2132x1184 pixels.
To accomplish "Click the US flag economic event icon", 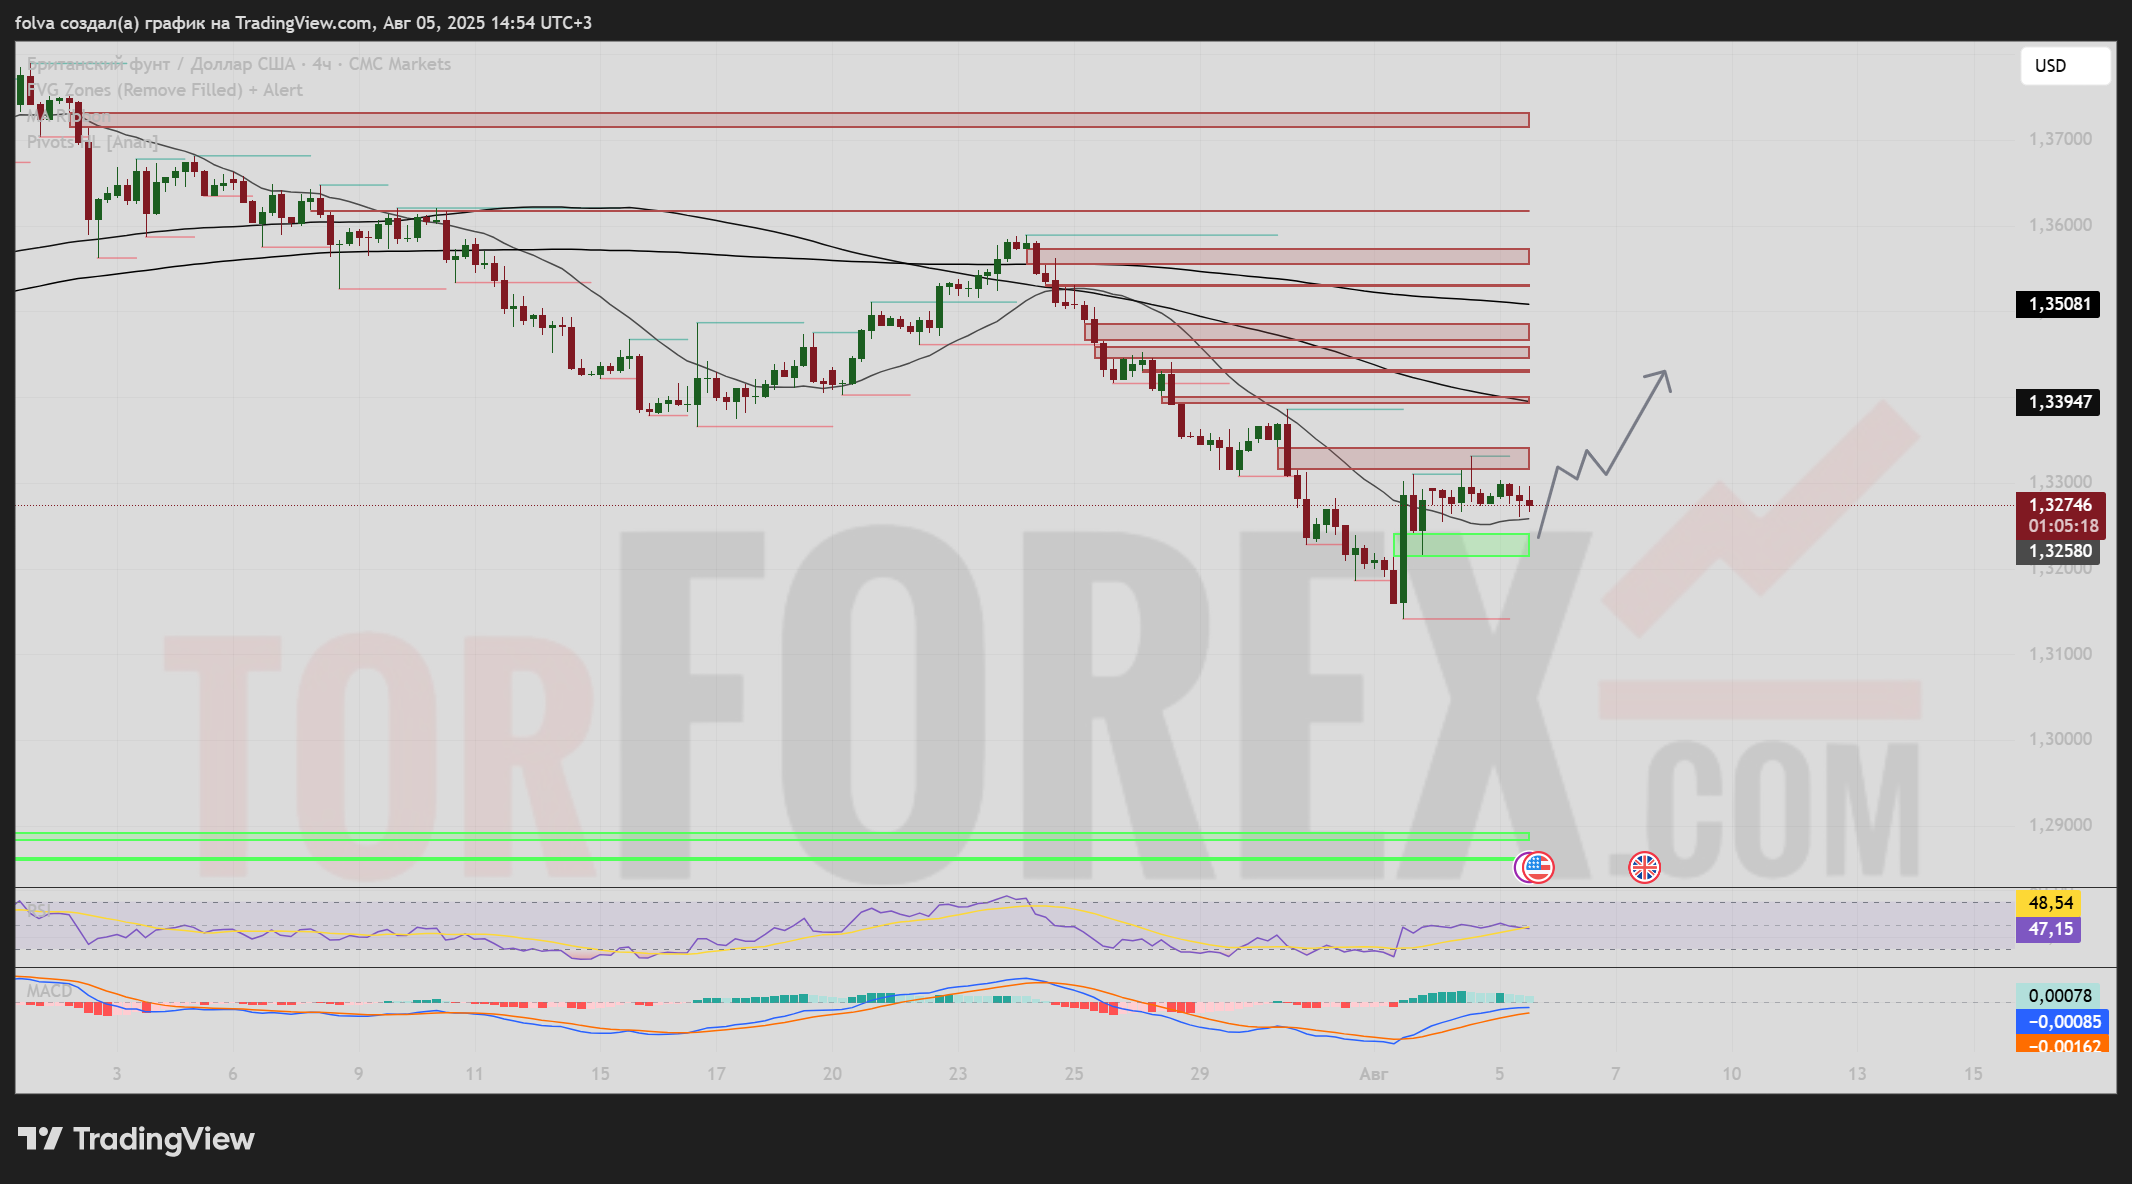I will [1538, 867].
